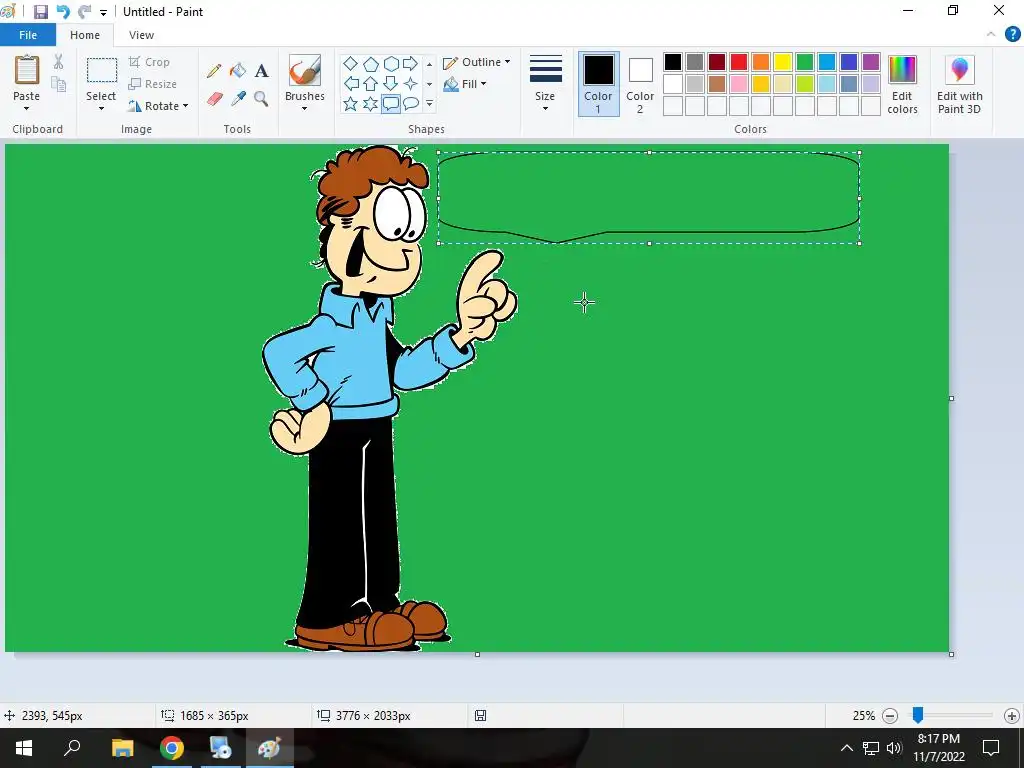
Task: Open the shape Fill dropdown
Action: [465, 84]
